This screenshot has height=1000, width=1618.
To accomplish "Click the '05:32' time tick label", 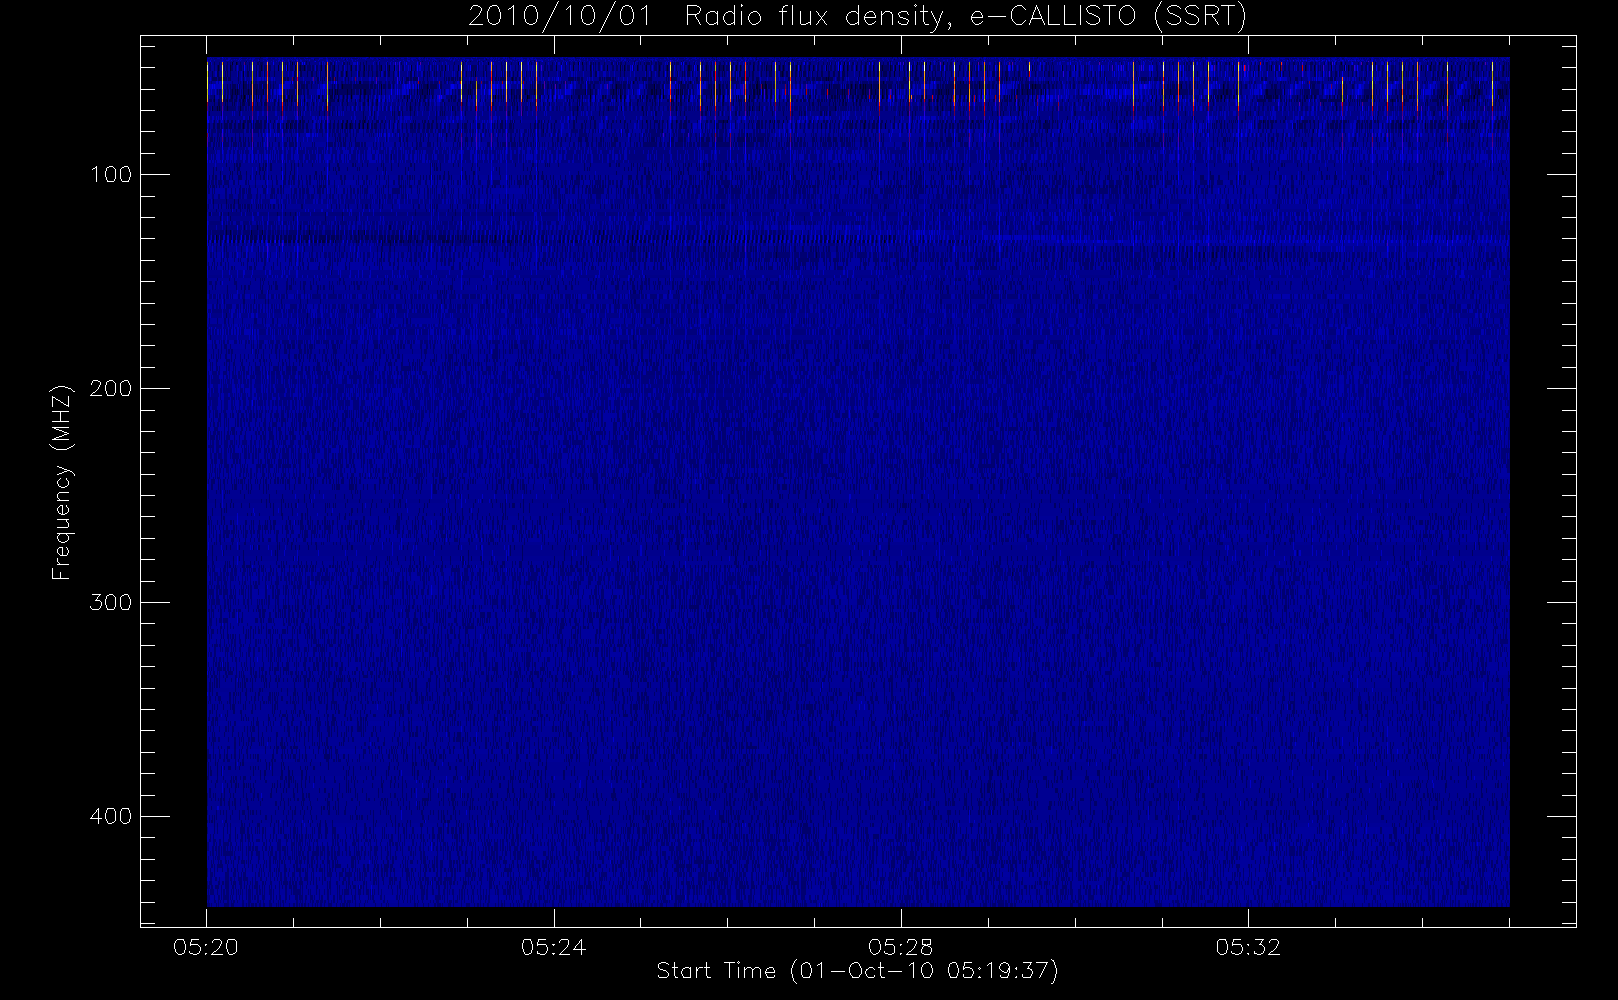I will [x=1248, y=947].
